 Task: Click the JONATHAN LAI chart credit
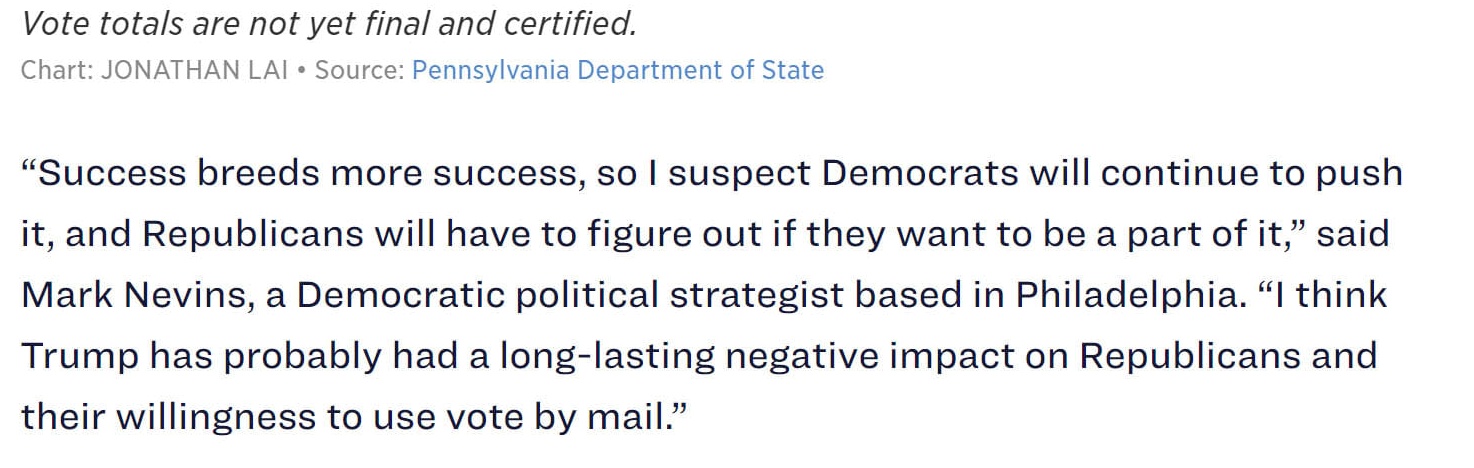click(x=194, y=70)
